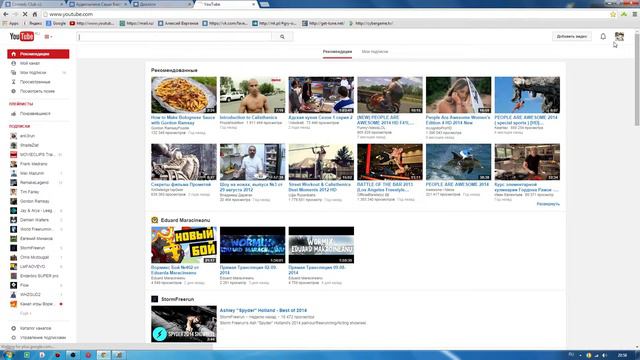Open the Bolognese Sauce Gordon Ramsay thumbnail
The width and height of the screenshot is (640, 360).
pos(184,95)
